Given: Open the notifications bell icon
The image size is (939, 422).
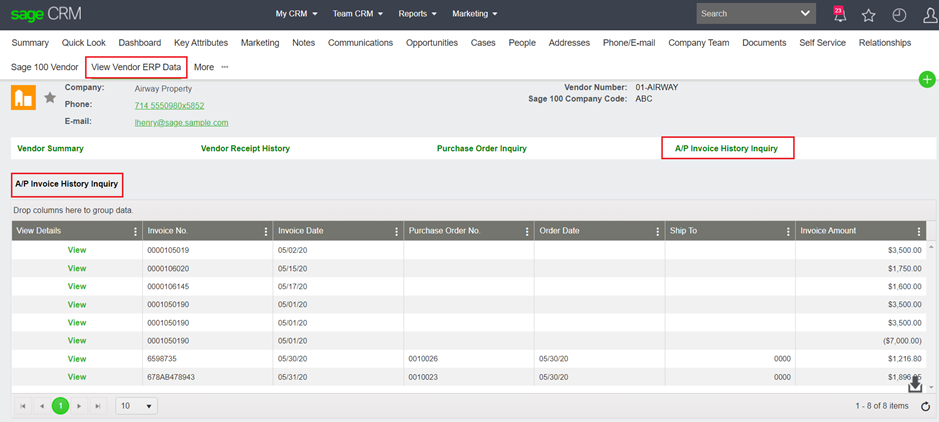Looking at the screenshot, I should click(840, 14).
